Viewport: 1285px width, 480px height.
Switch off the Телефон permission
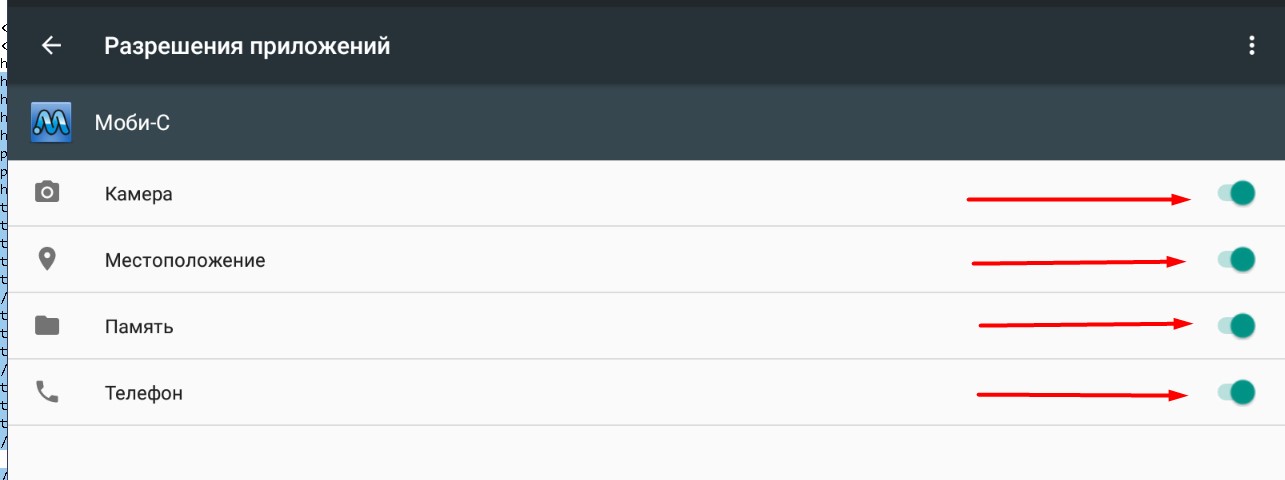tap(1236, 391)
